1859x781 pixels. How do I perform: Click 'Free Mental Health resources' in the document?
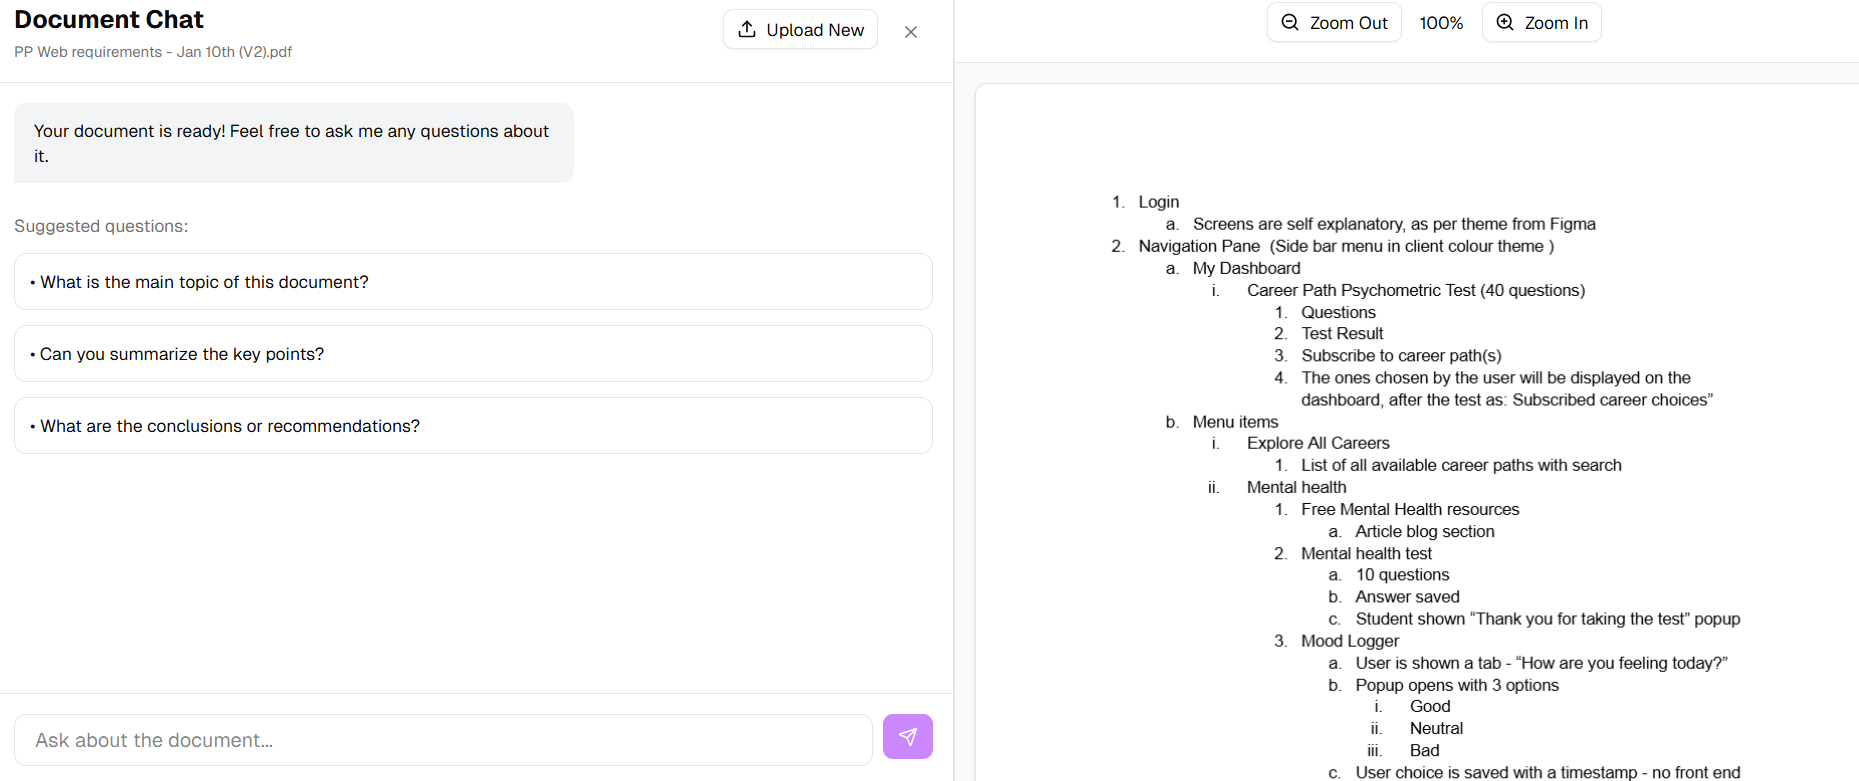(x=1410, y=509)
